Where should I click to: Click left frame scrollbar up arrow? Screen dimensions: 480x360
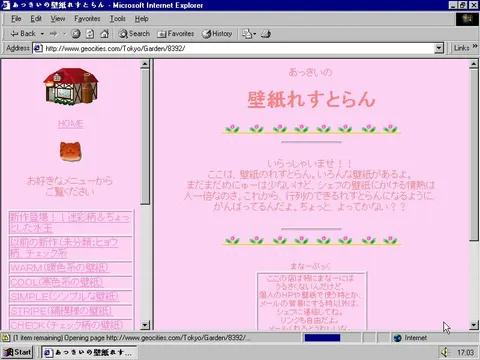pyautogui.click(x=145, y=64)
